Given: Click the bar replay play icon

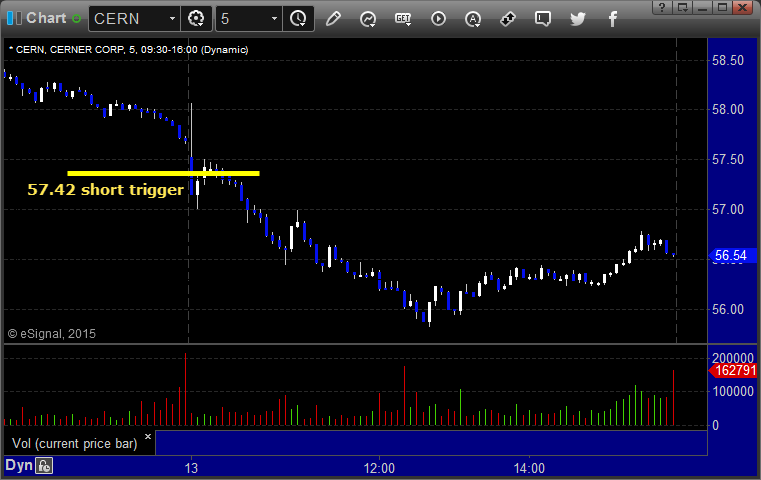Looking at the screenshot, I should click(x=438, y=19).
